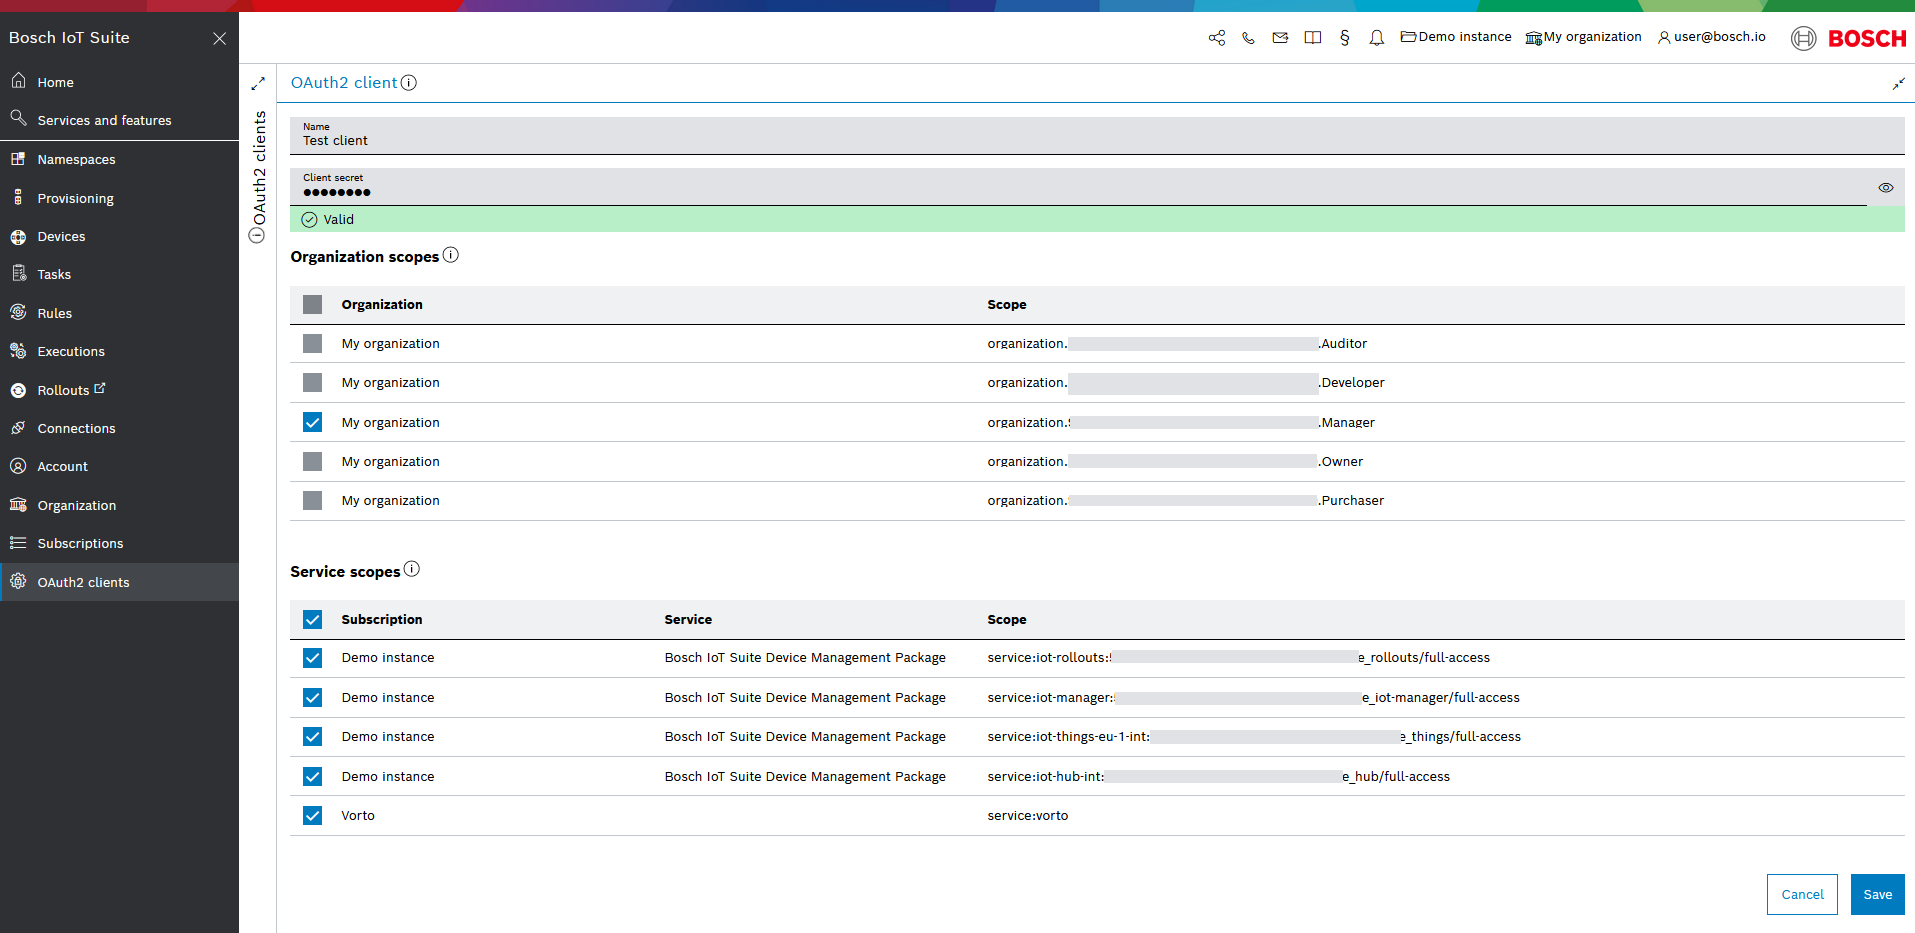Open the My organization selector in header
Screen dimensions: 1915x933
(1583, 37)
